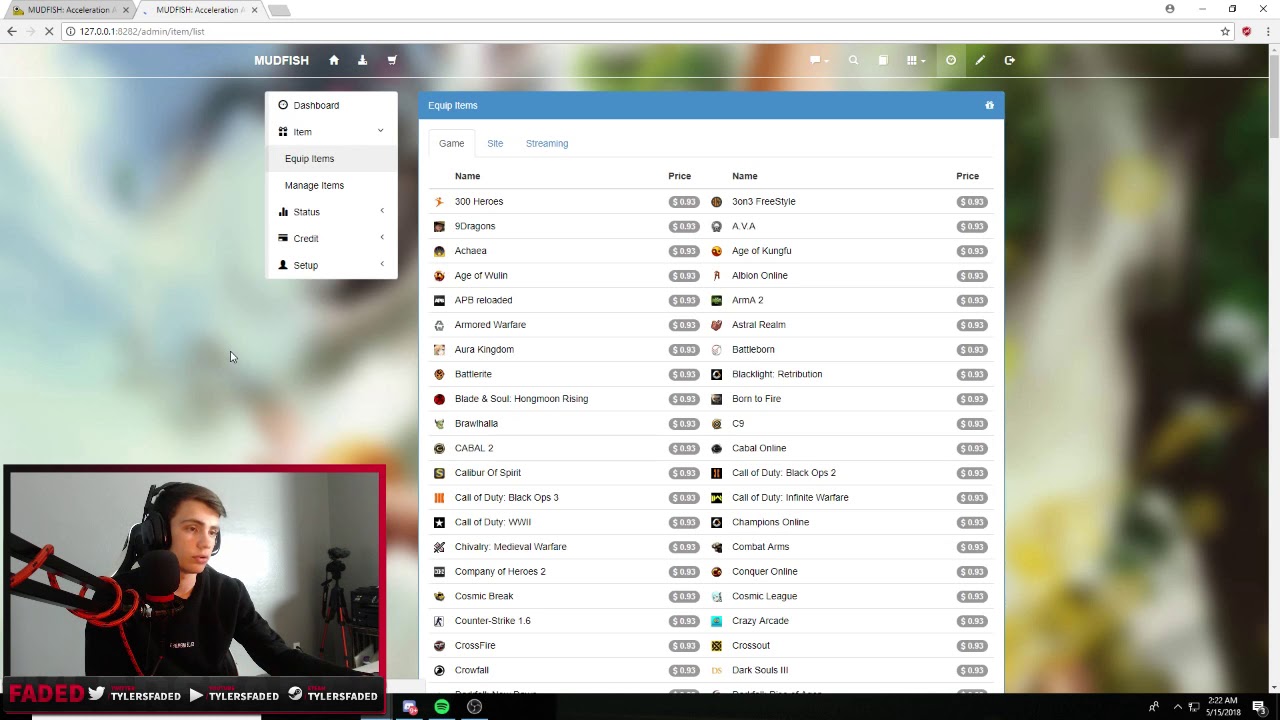Click the Blade & Soul game icon
1280x720 pixels.
[439, 399]
